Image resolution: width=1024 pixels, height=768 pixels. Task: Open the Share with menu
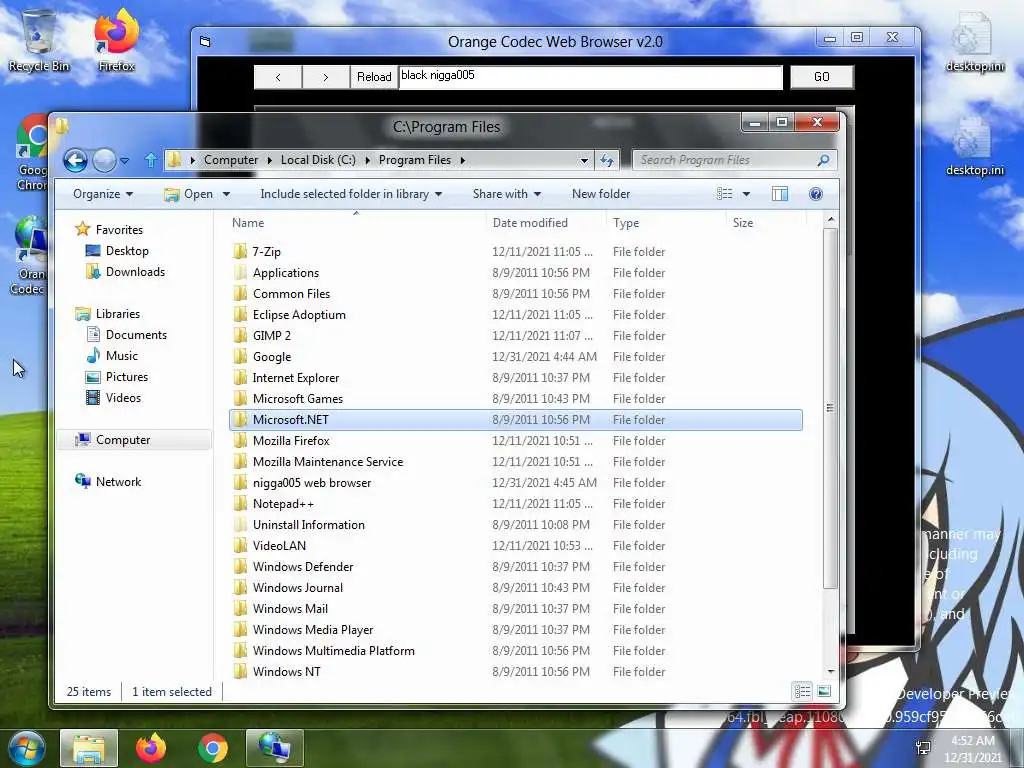click(507, 194)
